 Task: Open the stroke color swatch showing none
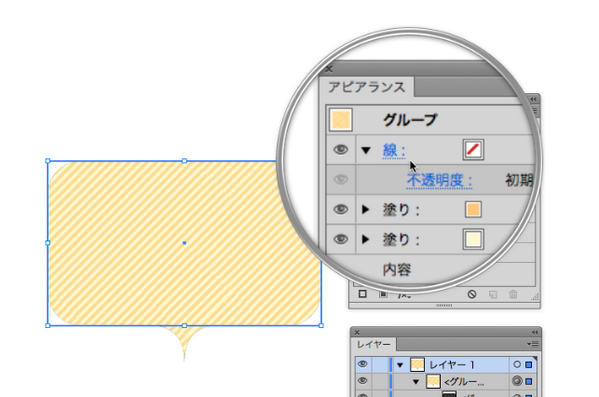[473, 149]
